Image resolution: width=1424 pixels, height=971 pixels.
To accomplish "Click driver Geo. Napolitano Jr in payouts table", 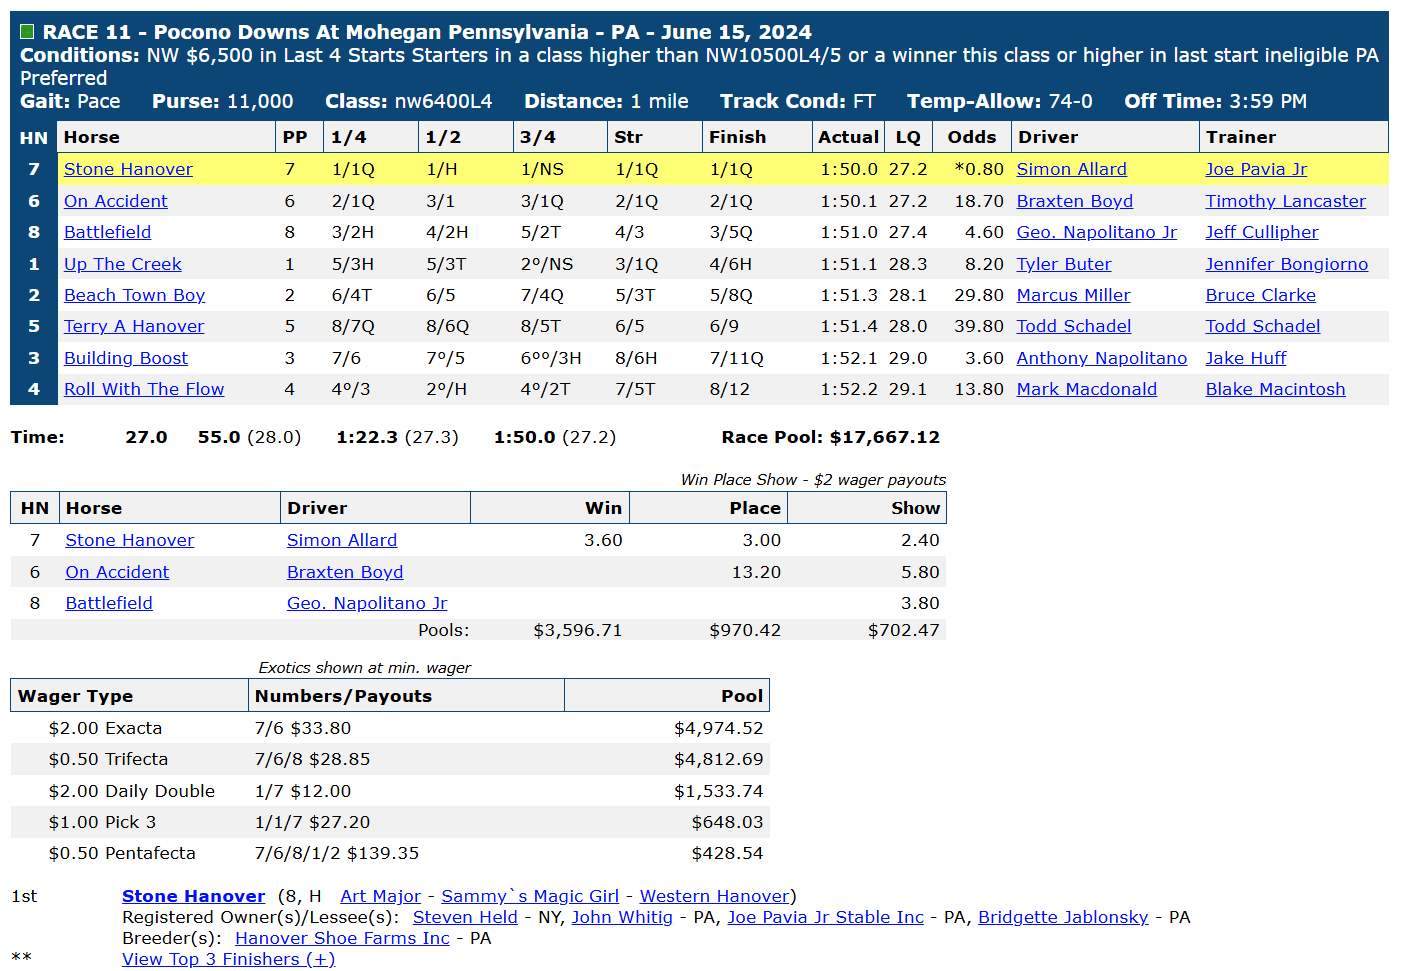I will [367, 603].
